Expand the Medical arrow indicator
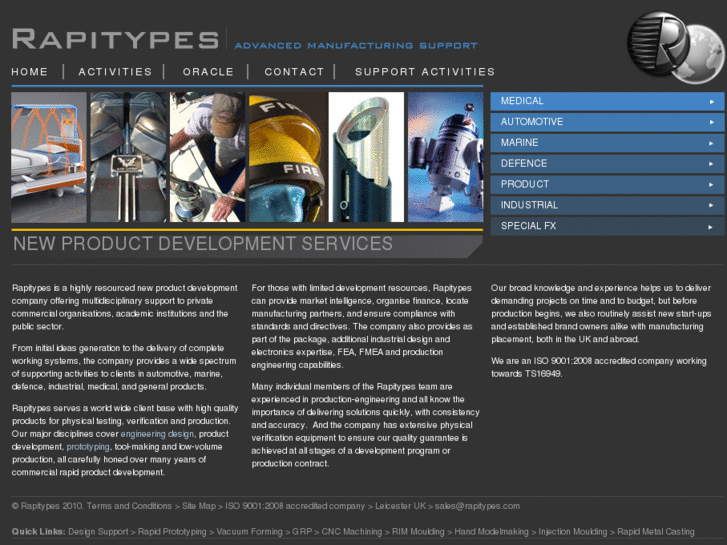 pyautogui.click(x=712, y=102)
